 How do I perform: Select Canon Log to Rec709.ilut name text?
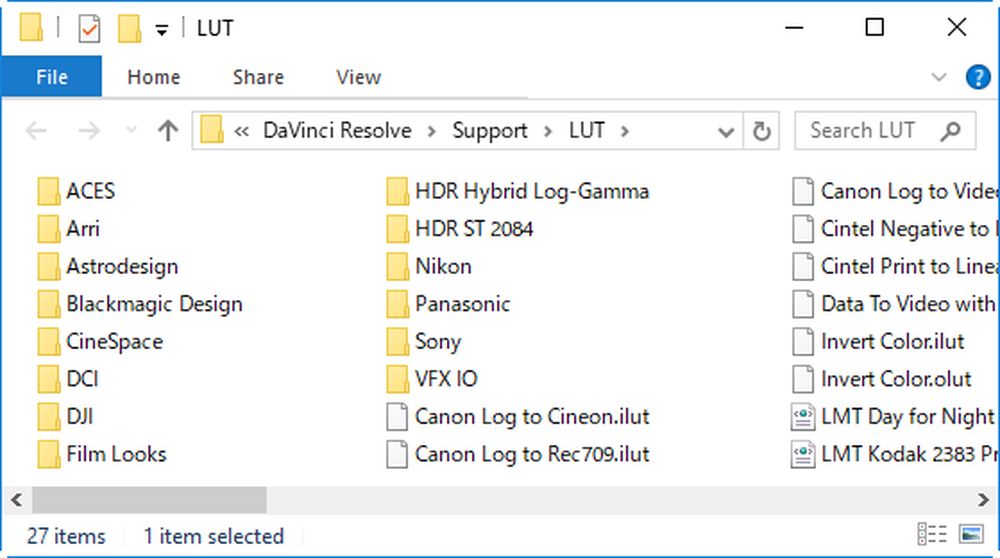pos(532,455)
